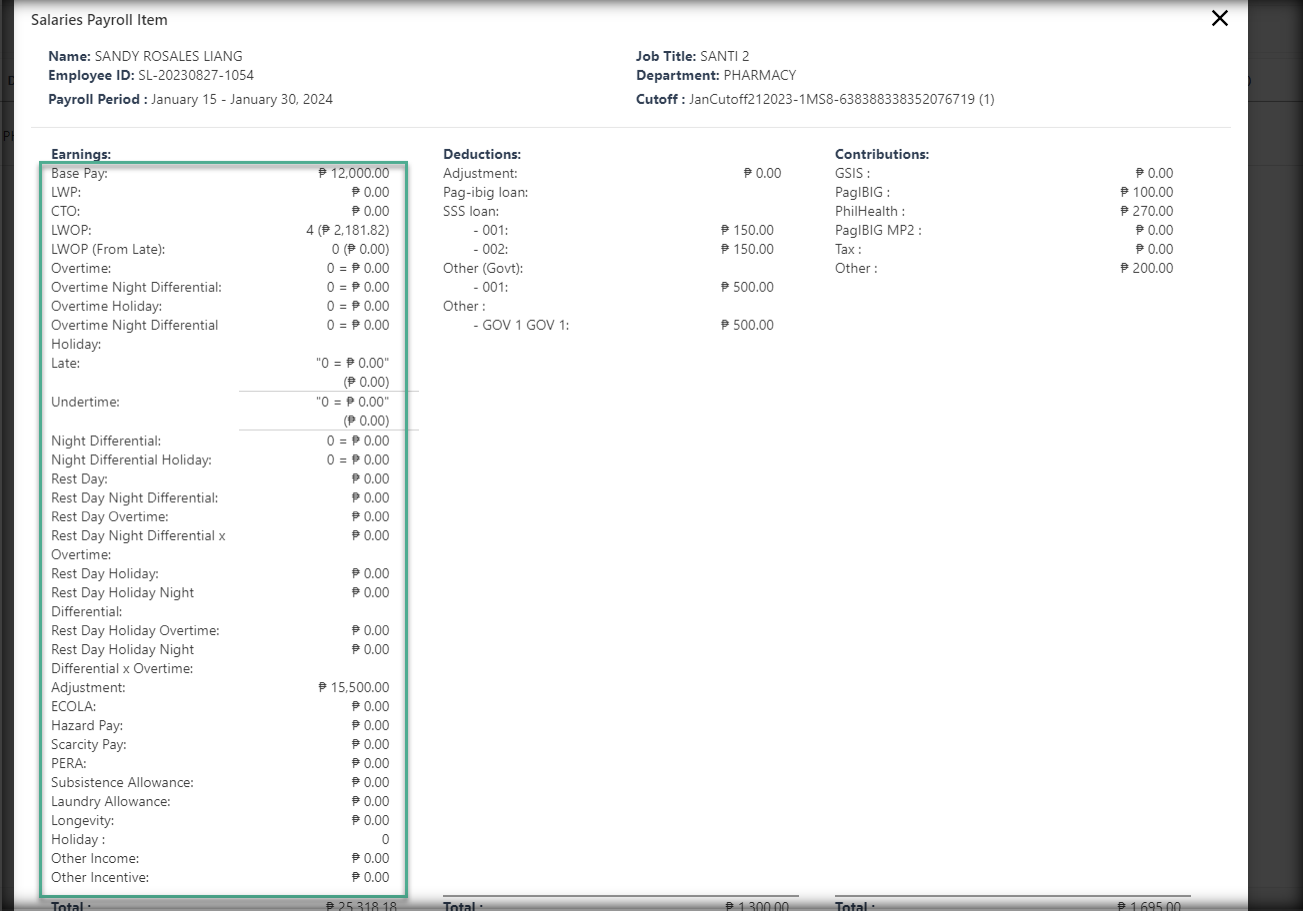Viewport: 1303px width, 911px height.
Task: Close the Salaries Payroll Item dialog
Action: pyautogui.click(x=1219, y=18)
